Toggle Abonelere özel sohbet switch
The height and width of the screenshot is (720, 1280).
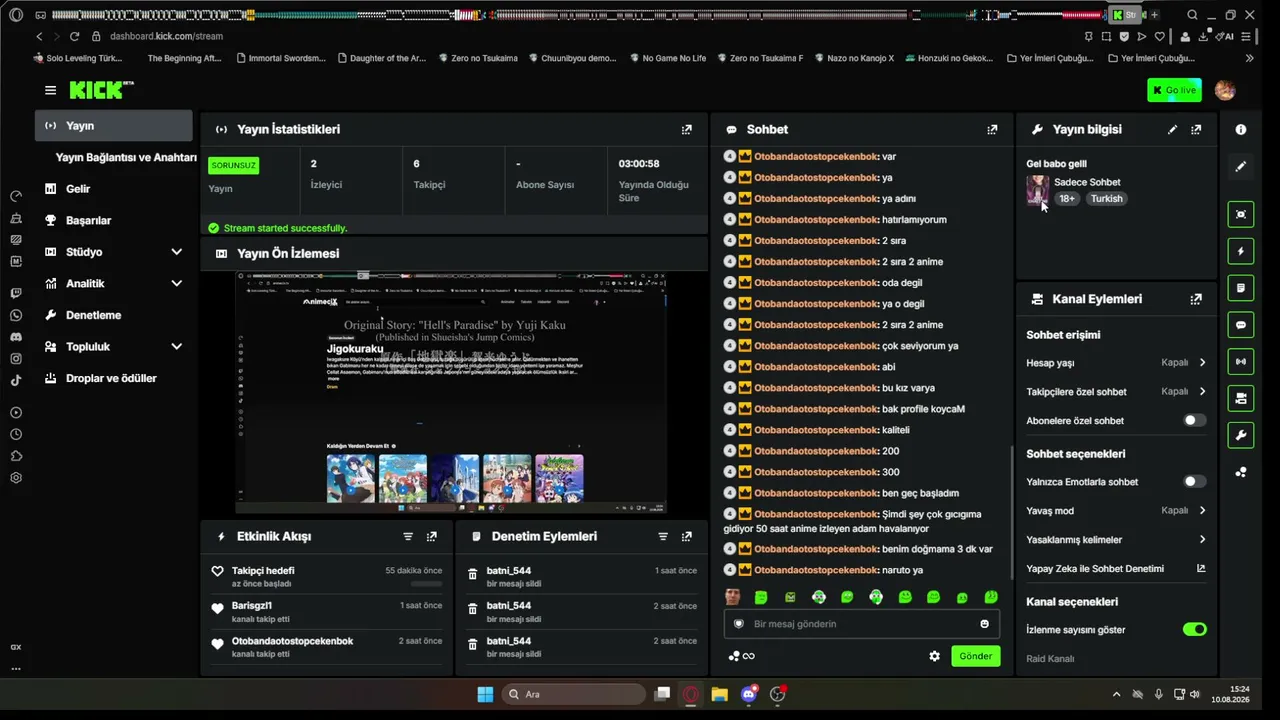[1194, 421]
